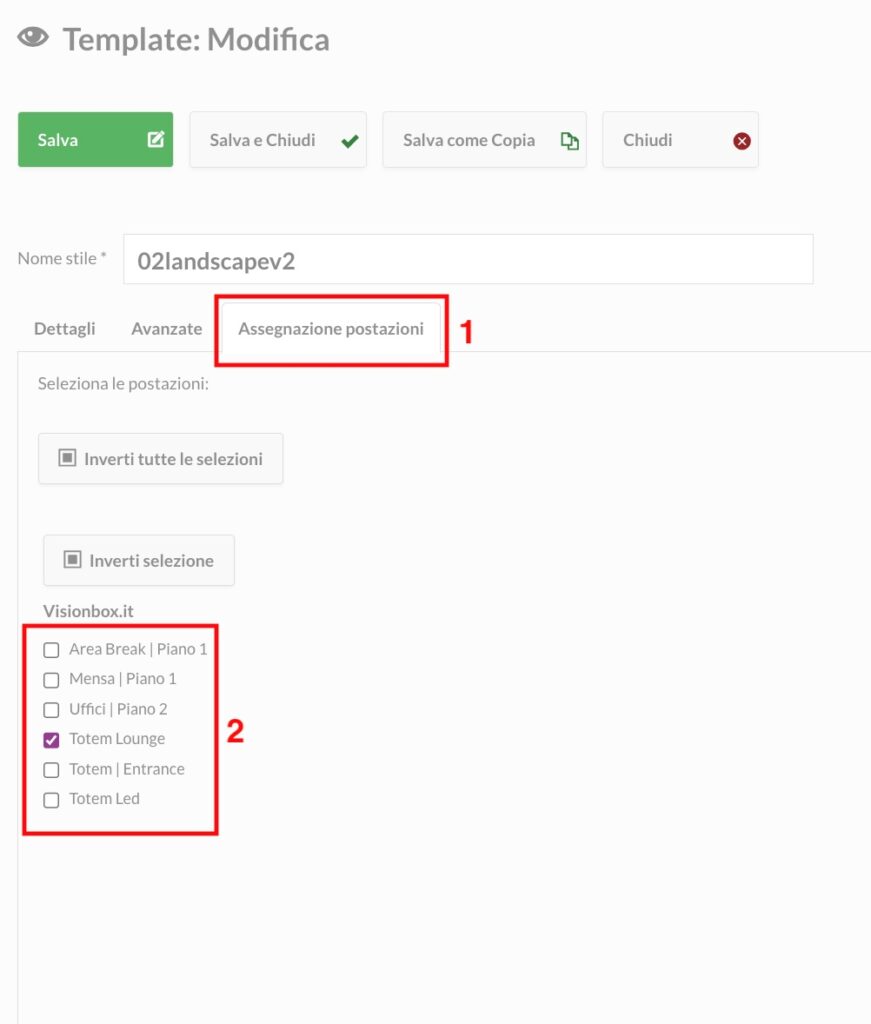
Task: Click the square icon on Inverti selezione
Action: (x=72, y=560)
